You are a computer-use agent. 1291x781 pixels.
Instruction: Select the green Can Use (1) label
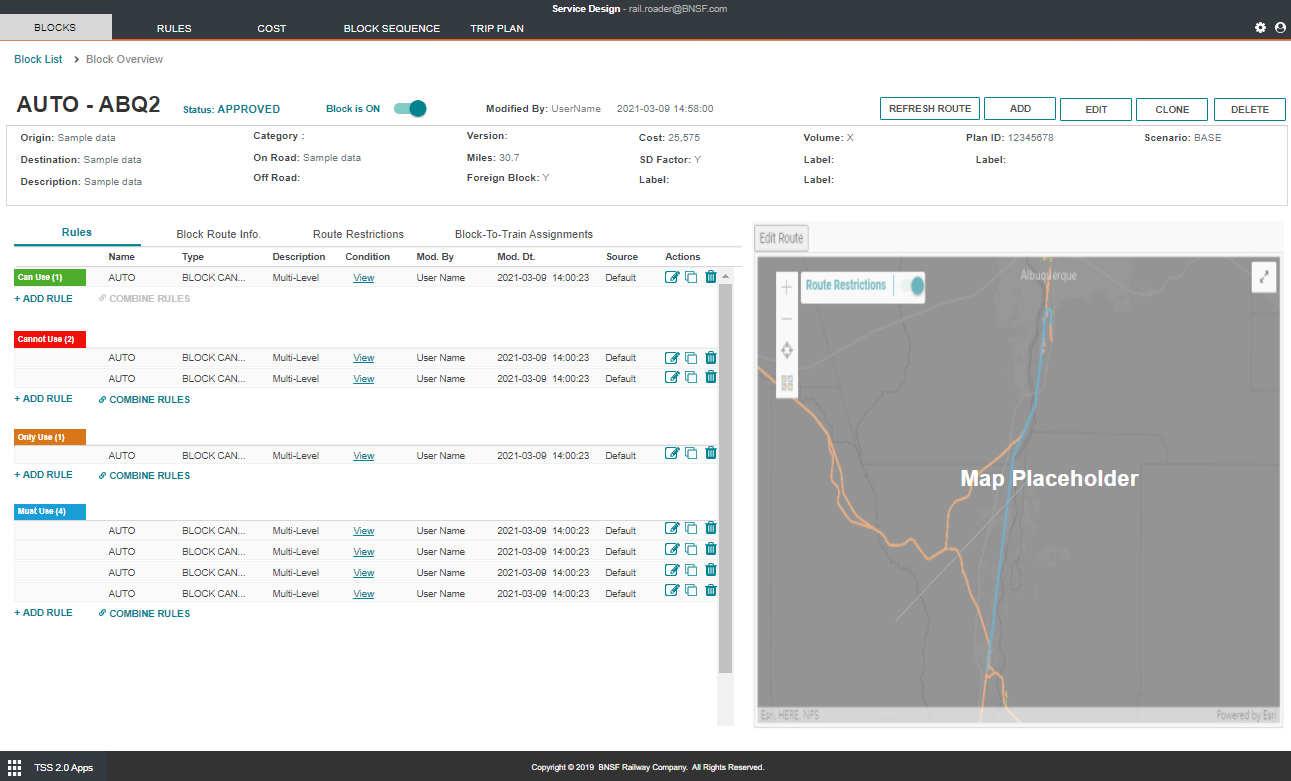[x=50, y=277]
